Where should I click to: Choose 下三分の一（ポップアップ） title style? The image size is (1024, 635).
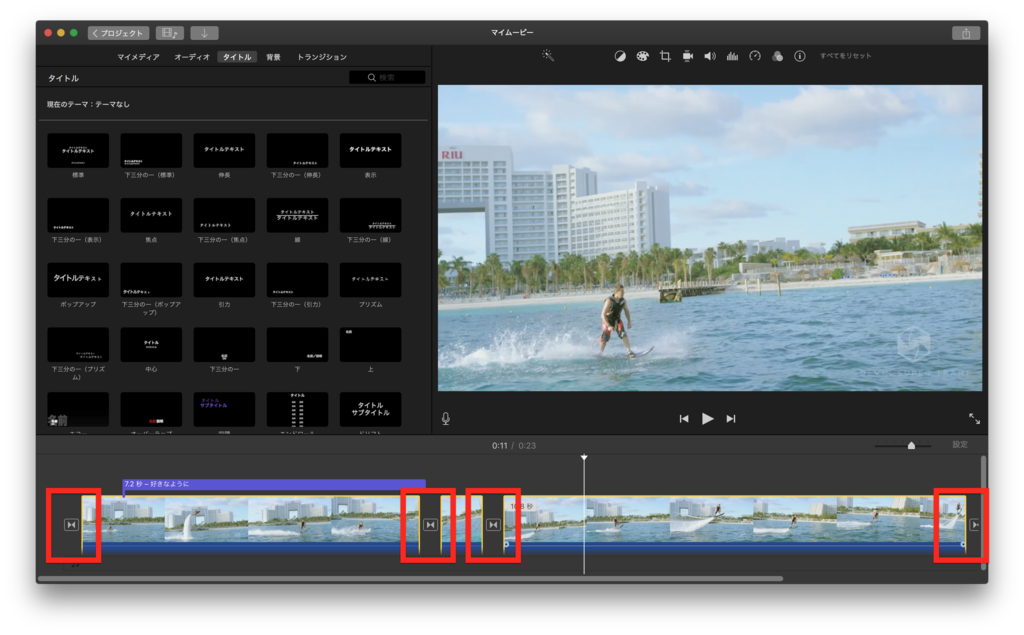(x=152, y=280)
